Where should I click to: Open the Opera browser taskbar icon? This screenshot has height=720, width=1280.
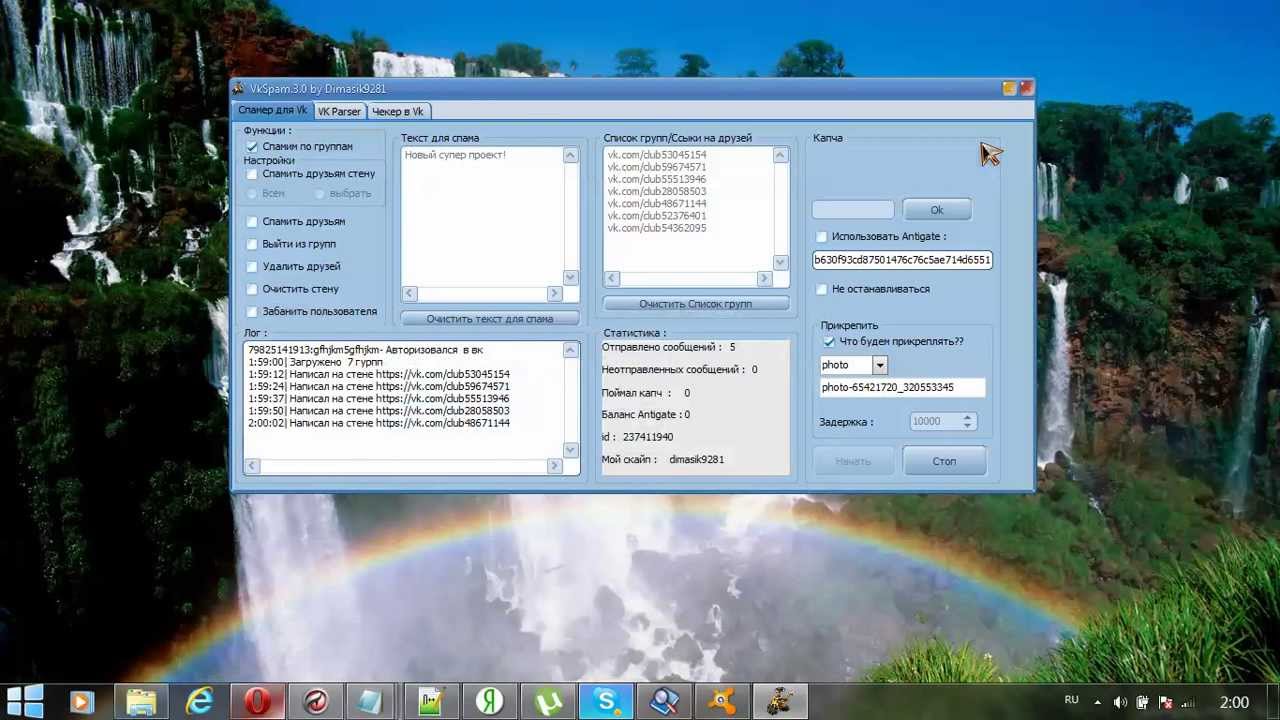(257, 701)
